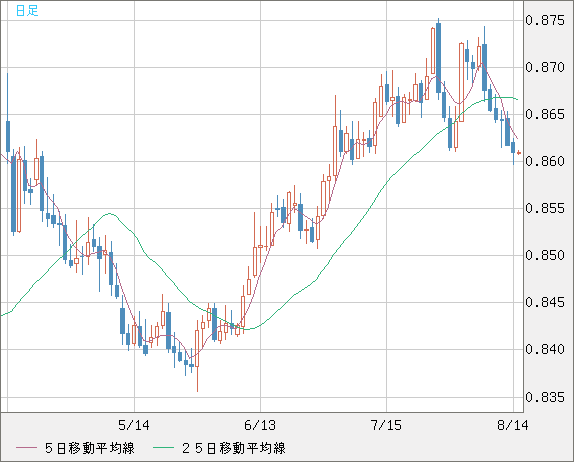Click the latest price marker near 0.861
Image resolution: width=574 pixels, height=462 pixels.
coord(519,153)
